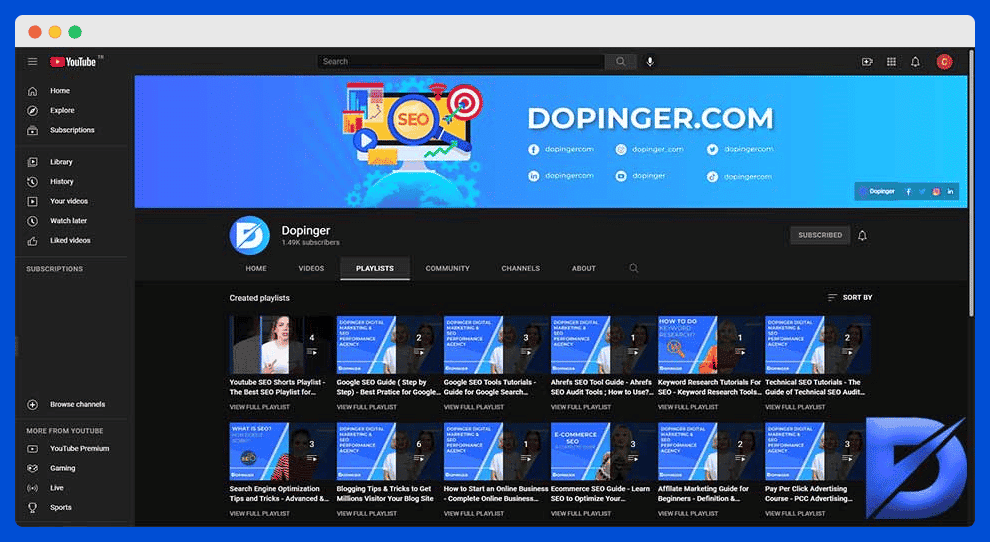Click the YouTube logo
The height and width of the screenshot is (542, 990).
[x=73, y=62]
